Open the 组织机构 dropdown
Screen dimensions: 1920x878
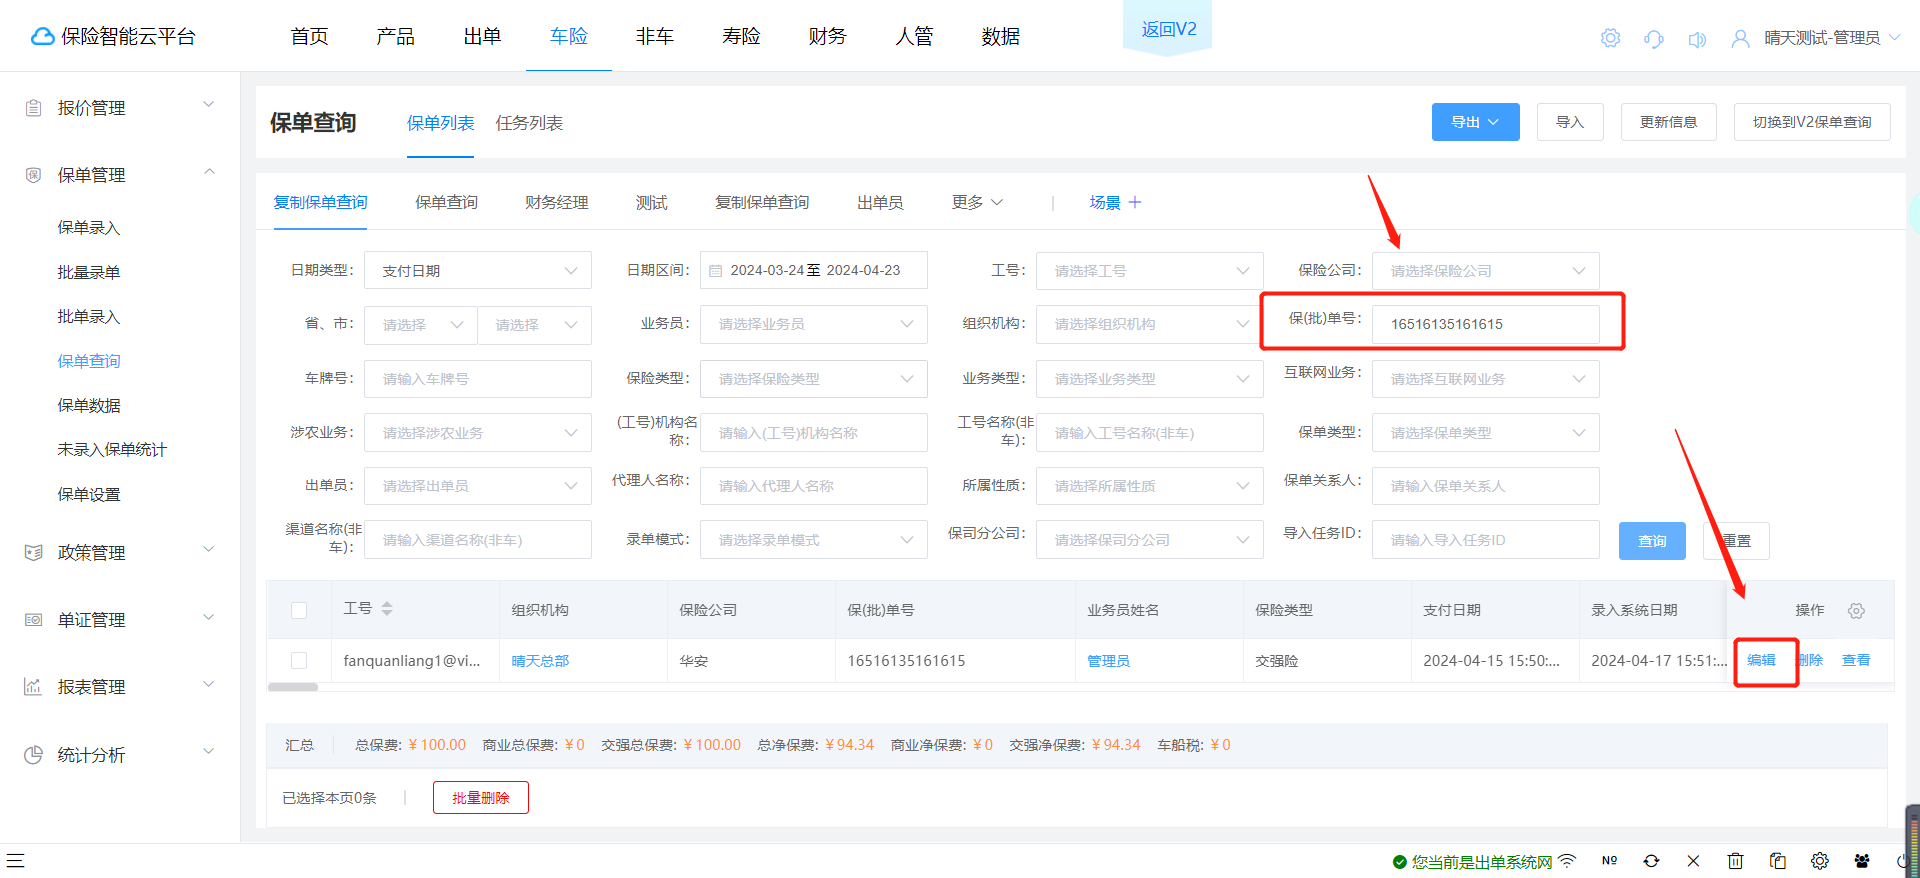coord(1150,324)
